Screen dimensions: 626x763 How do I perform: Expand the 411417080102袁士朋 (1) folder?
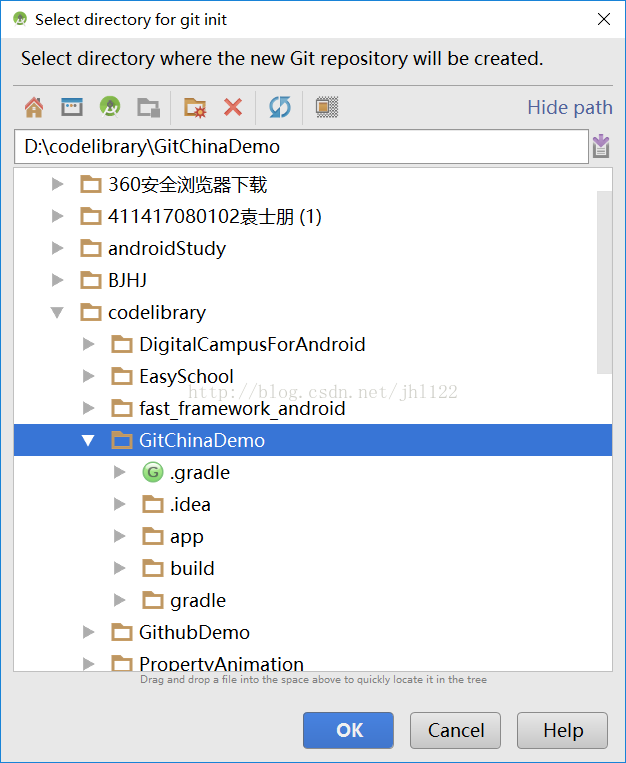tap(57, 216)
